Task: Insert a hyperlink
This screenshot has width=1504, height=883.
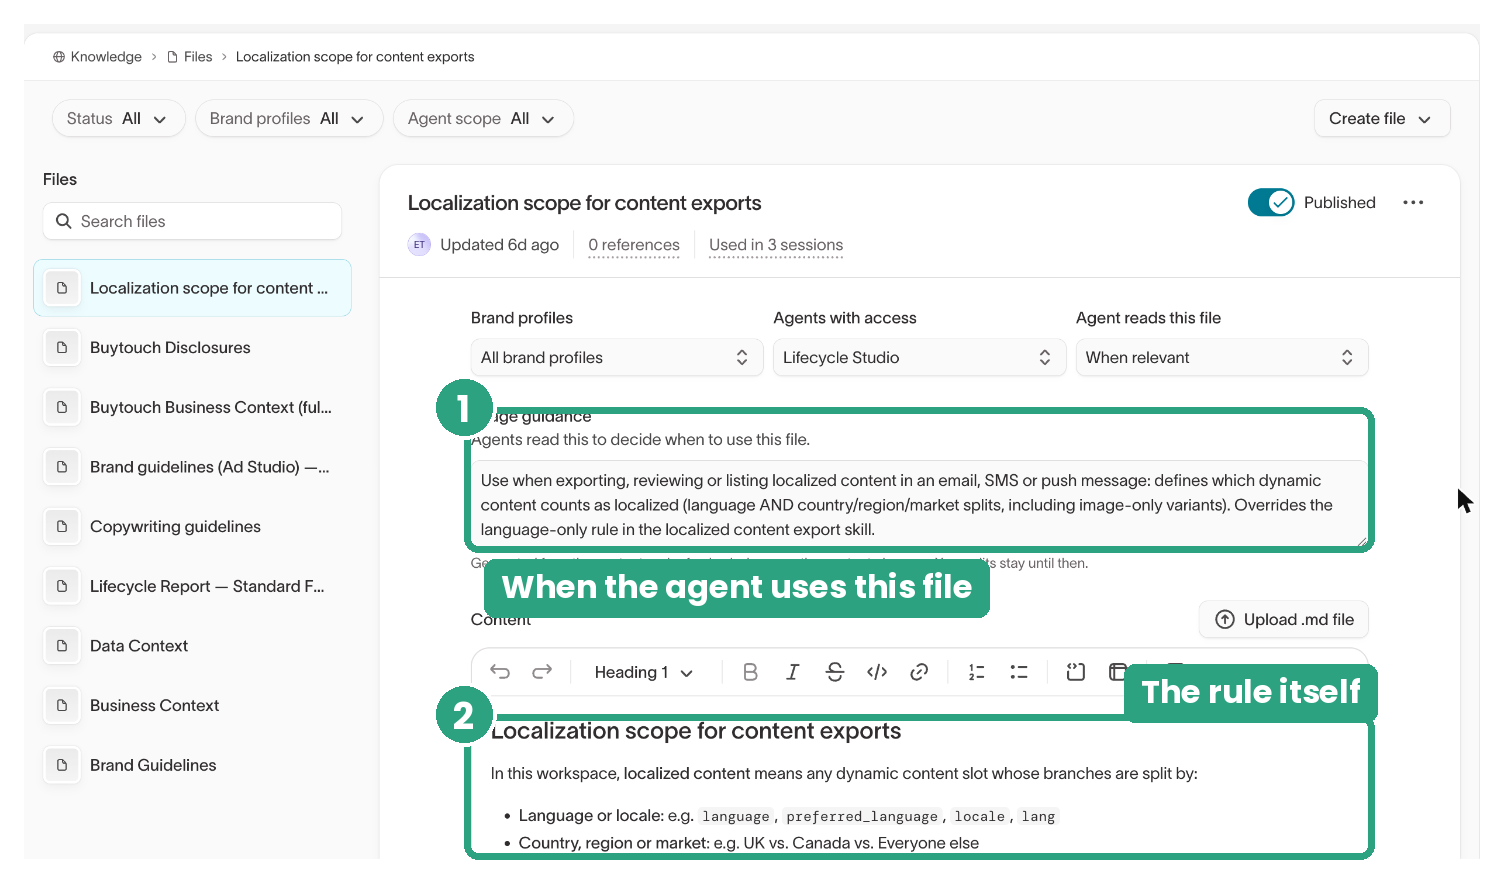Action: point(919,672)
